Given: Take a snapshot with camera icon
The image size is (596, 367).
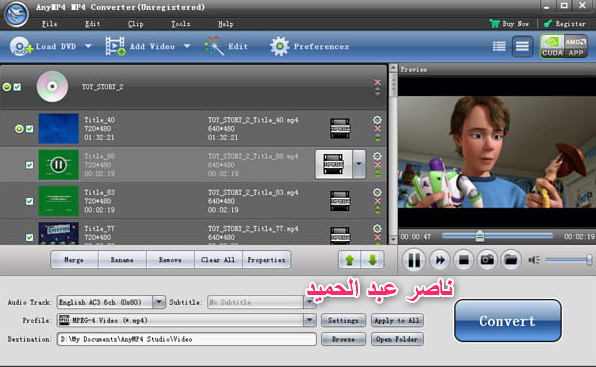Looking at the screenshot, I should click(487, 260).
